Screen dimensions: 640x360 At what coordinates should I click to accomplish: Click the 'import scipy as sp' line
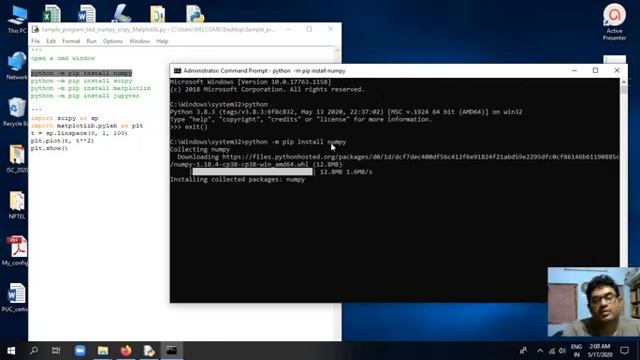pyautogui.click(x=65, y=118)
